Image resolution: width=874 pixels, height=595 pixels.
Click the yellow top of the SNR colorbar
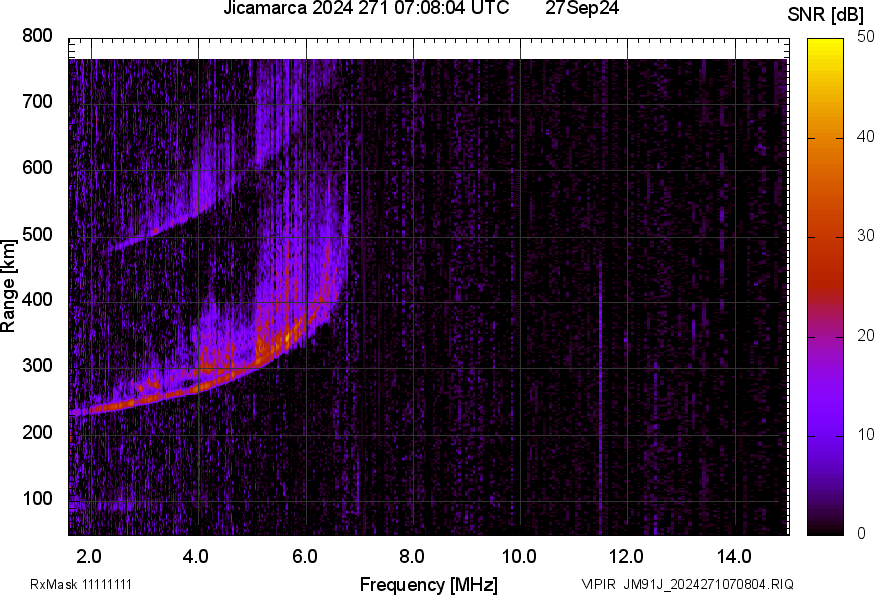[x=826, y=45]
